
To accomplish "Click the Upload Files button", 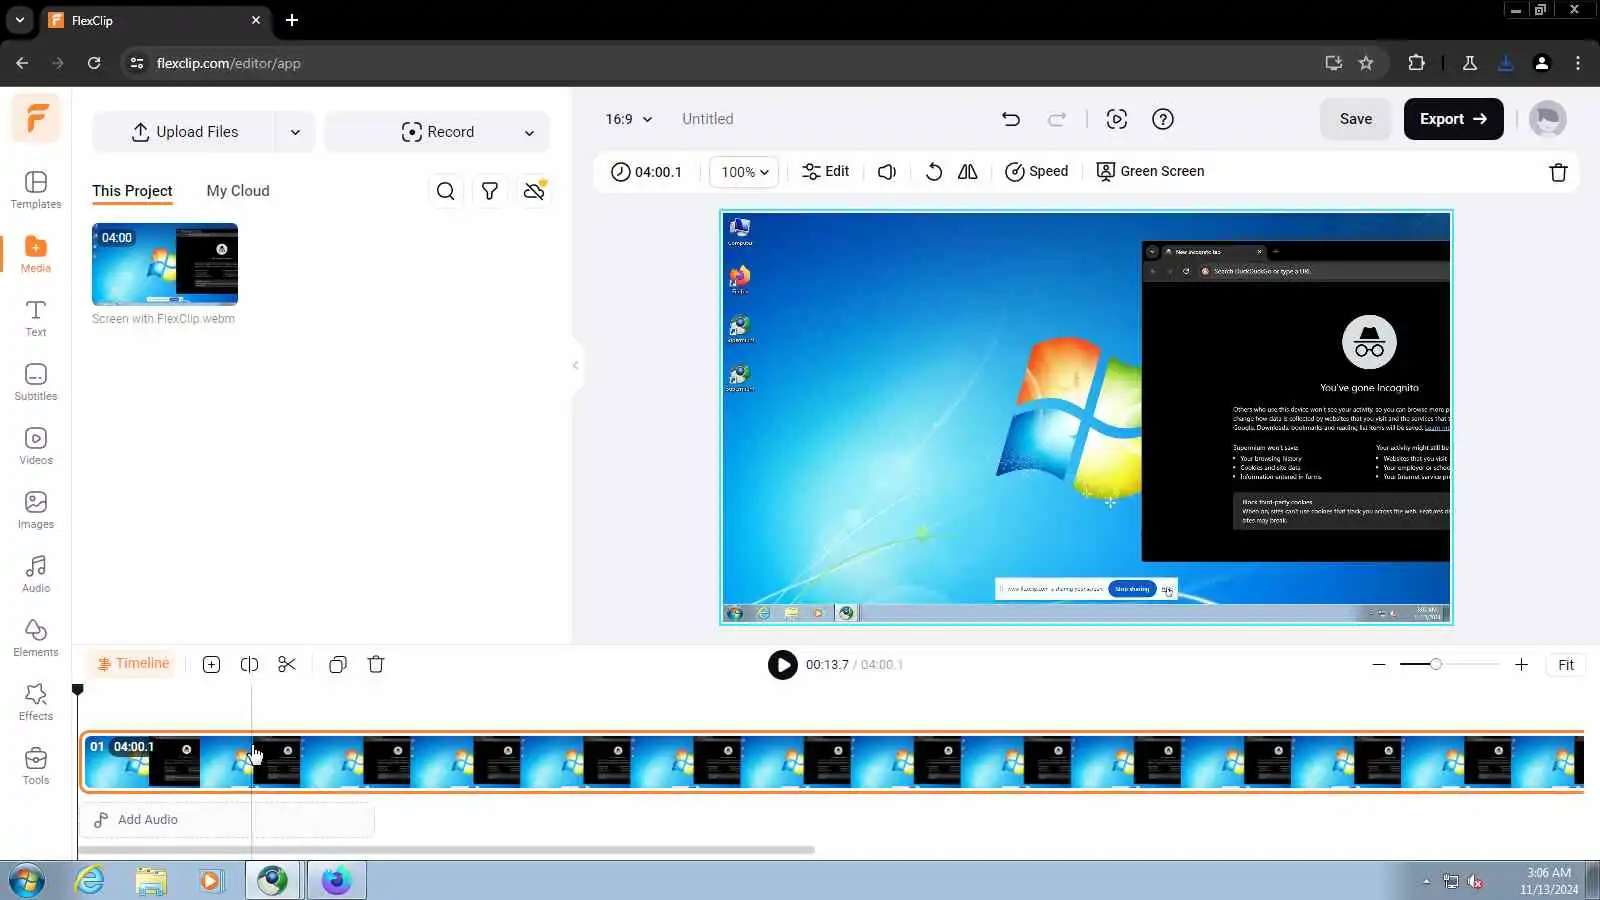I will pos(185,132).
